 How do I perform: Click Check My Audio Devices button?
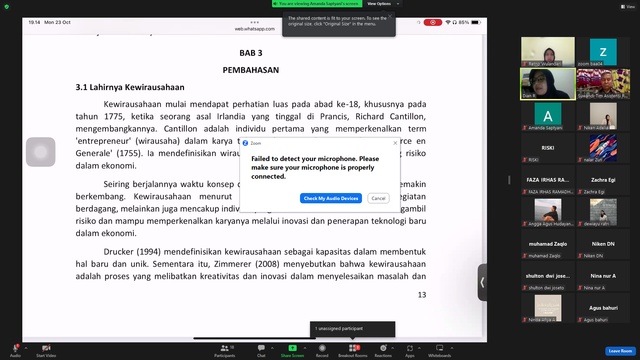(331, 198)
